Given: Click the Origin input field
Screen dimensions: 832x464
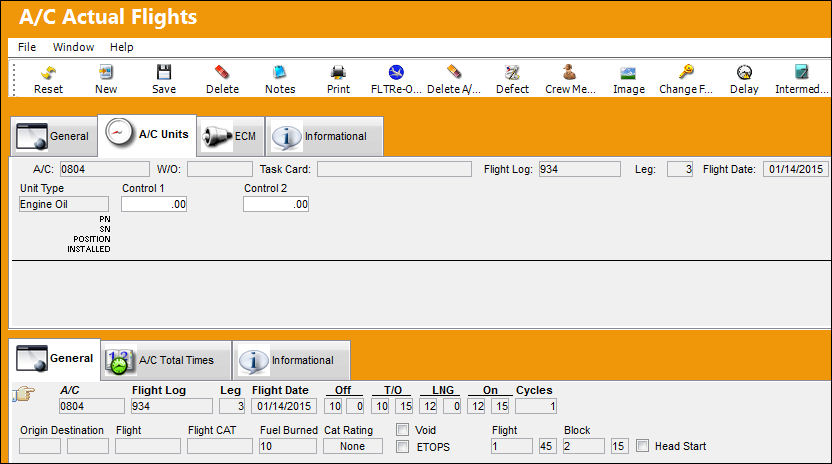Looking at the screenshot, I should click(x=40, y=446).
